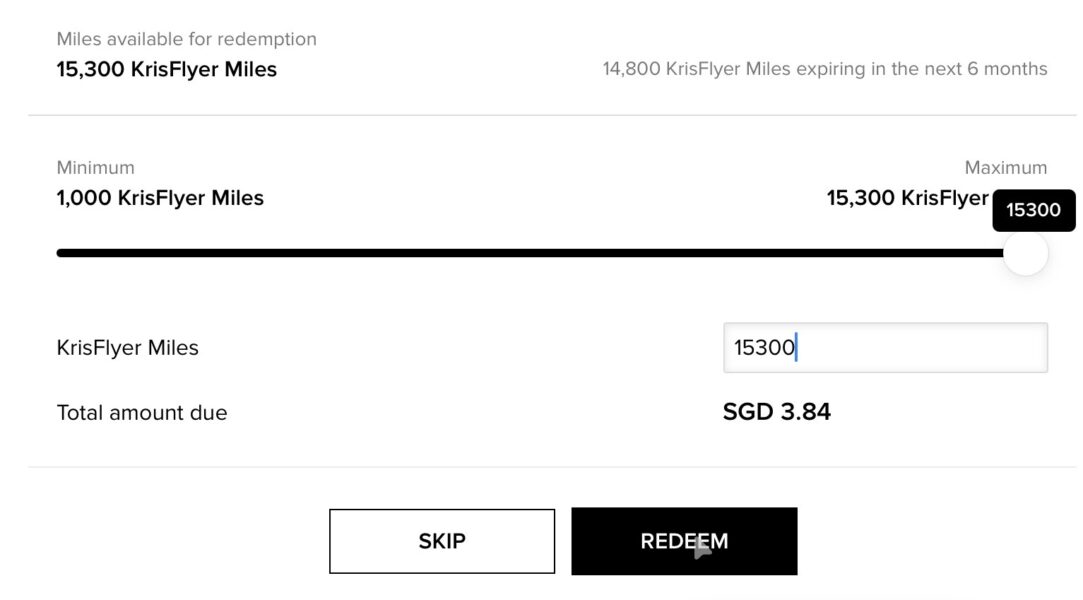Click the 1,000 KrisFlyer Miles minimum value

click(x=160, y=198)
